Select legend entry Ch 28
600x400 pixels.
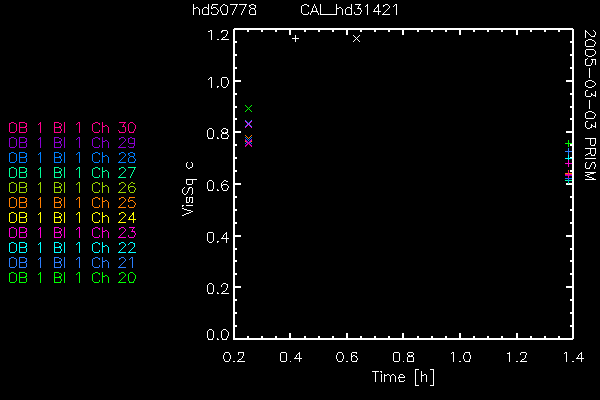click(x=72, y=158)
